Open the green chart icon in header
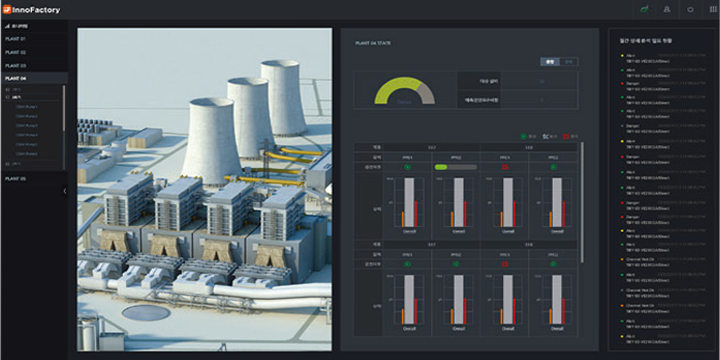The width and height of the screenshot is (720, 360). [x=644, y=9]
